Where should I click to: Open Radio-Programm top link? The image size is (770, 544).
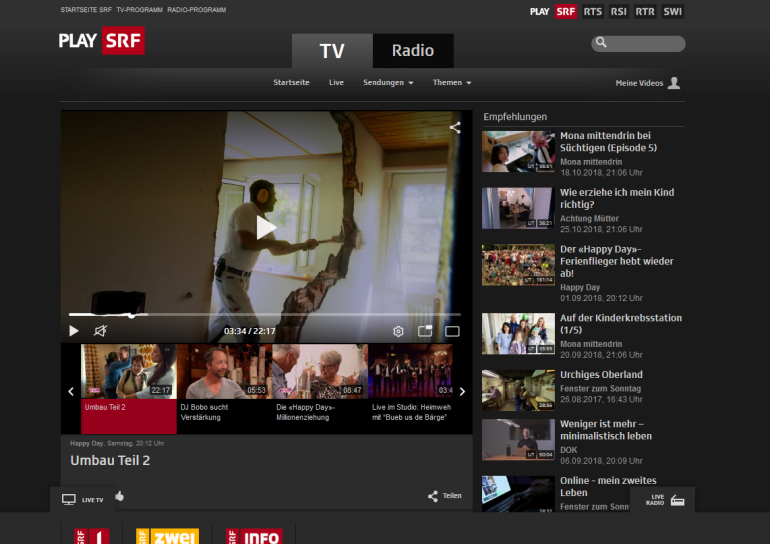tap(196, 10)
